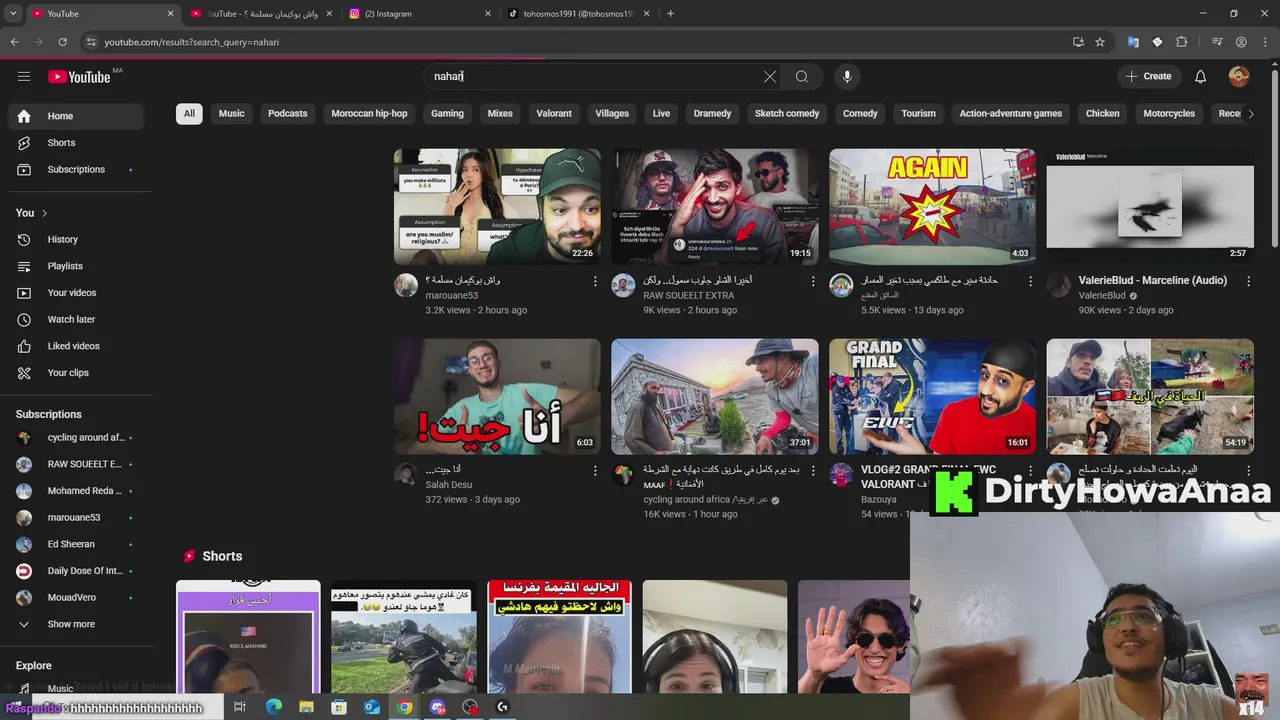This screenshot has height=720, width=1280.
Task: Open more options for ValerieBlud Marceline video
Action: (1248, 282)
